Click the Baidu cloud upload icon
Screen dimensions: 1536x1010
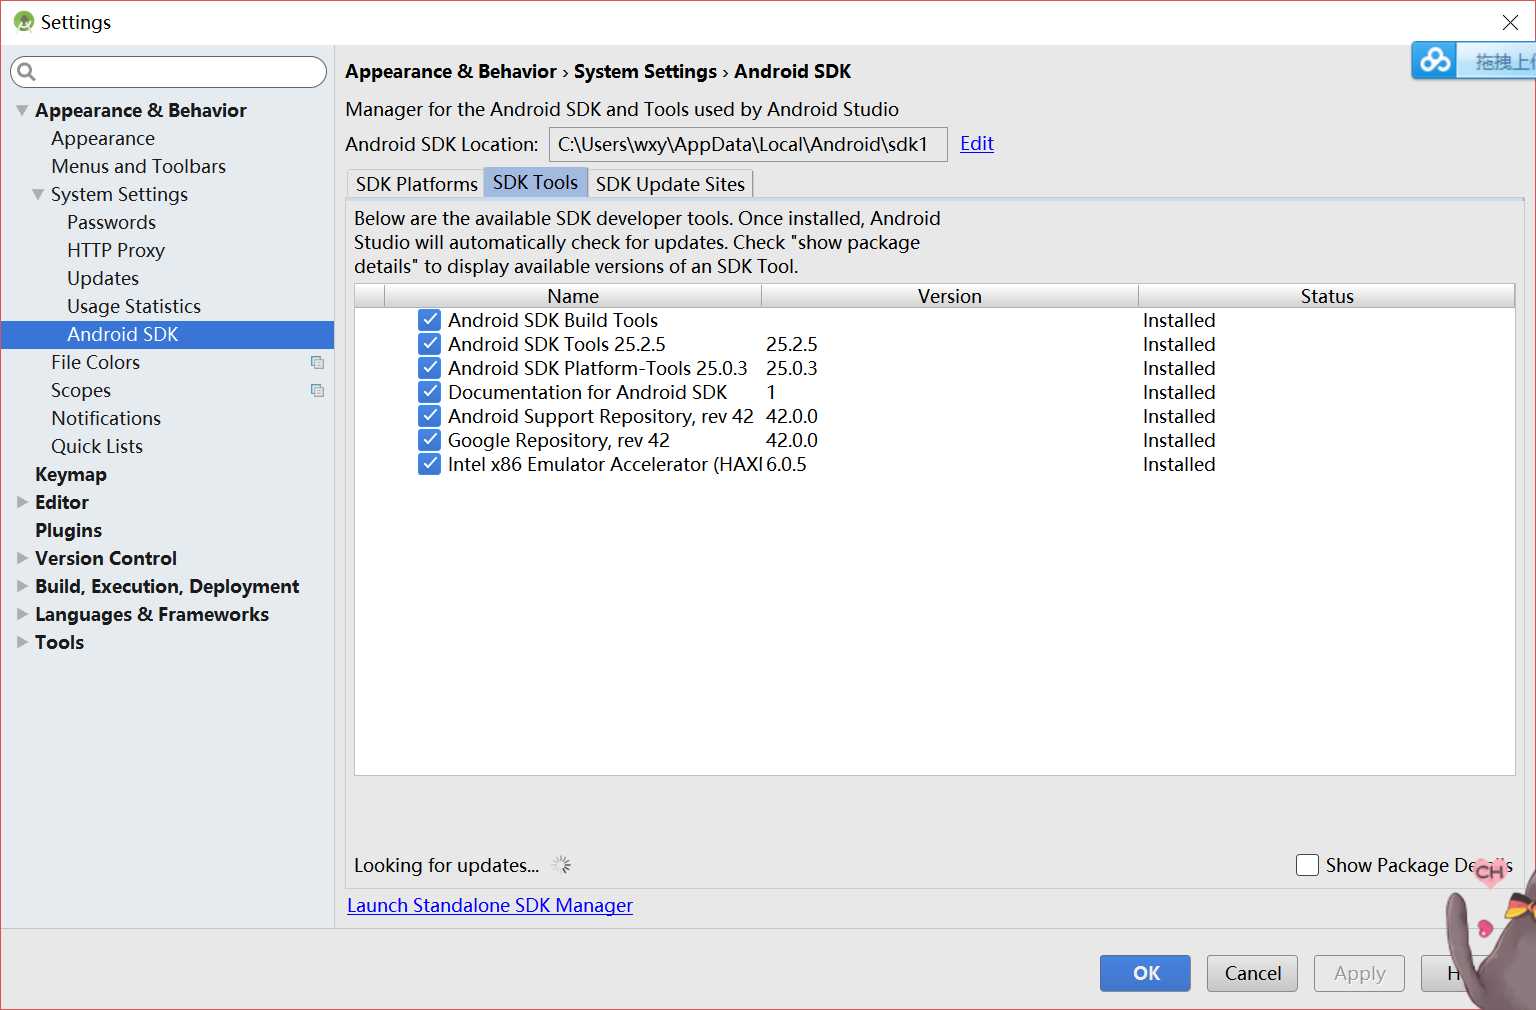[1436, 61]
